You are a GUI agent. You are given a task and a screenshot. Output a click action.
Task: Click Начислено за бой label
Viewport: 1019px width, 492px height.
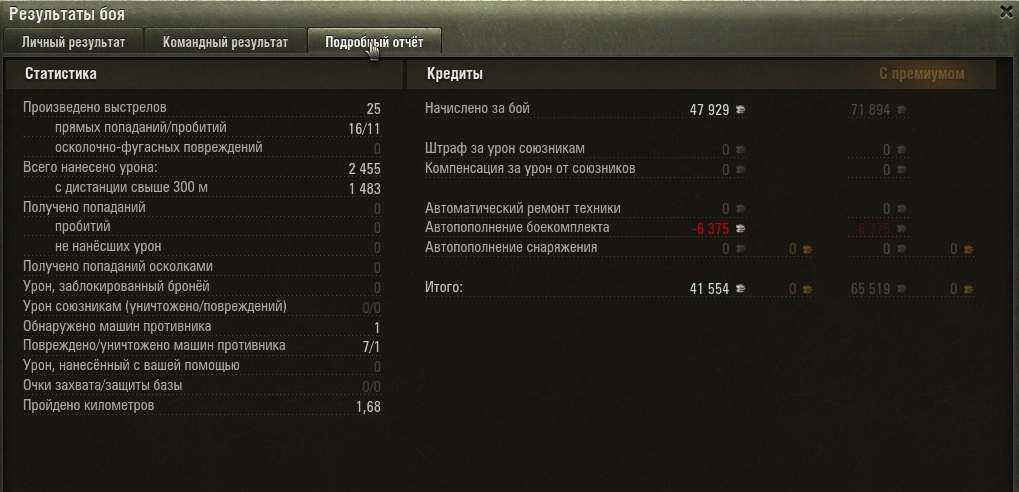coord(477,109)
